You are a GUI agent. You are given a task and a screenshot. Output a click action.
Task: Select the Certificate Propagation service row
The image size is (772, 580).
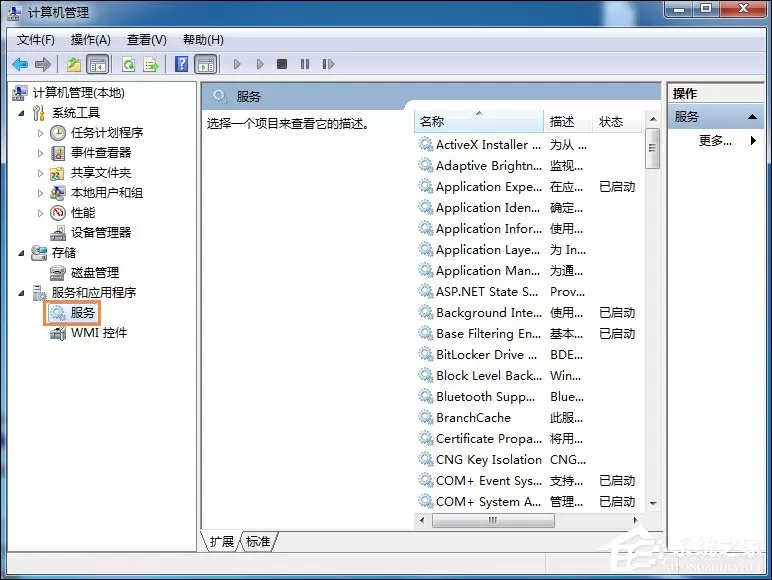(529, 439)
